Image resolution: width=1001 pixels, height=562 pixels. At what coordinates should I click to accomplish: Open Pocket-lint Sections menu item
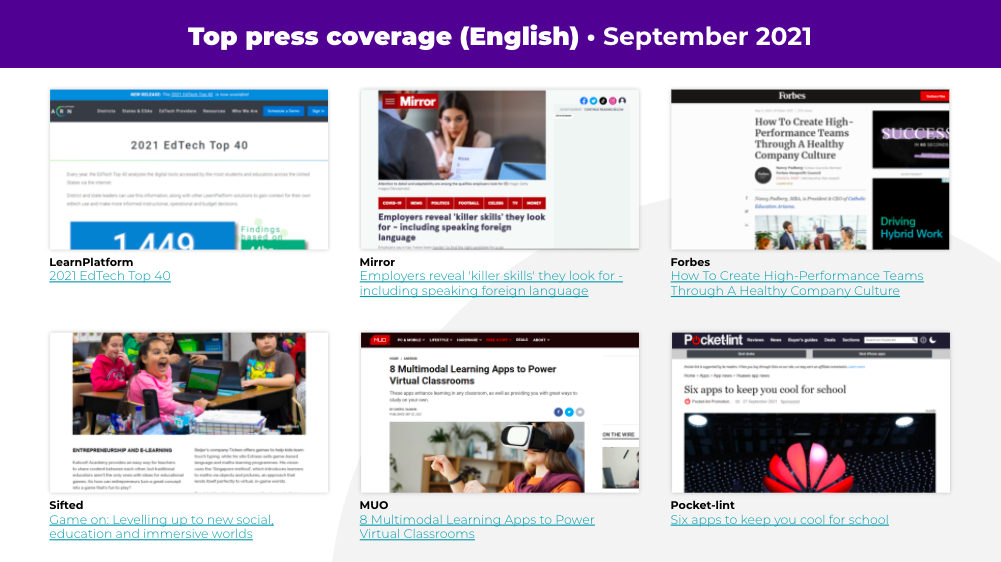pyautogui.click(x=851, y=340)
